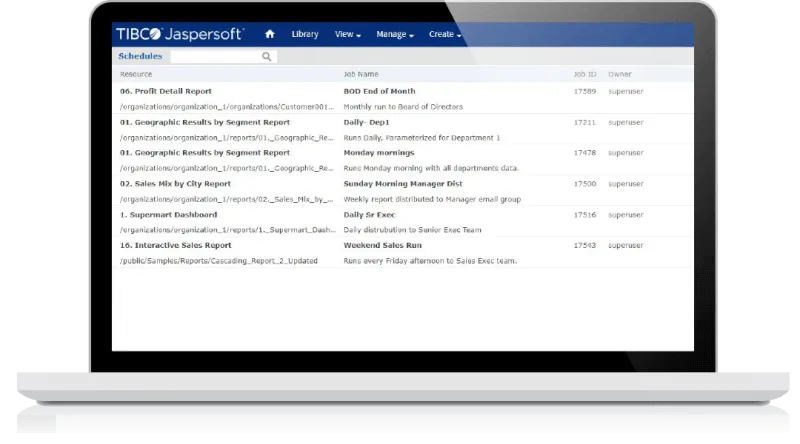Viewport: 800px width, 444px height.
Task: Open 06. Profit Detail Report resource
Action: coord(166,91)
